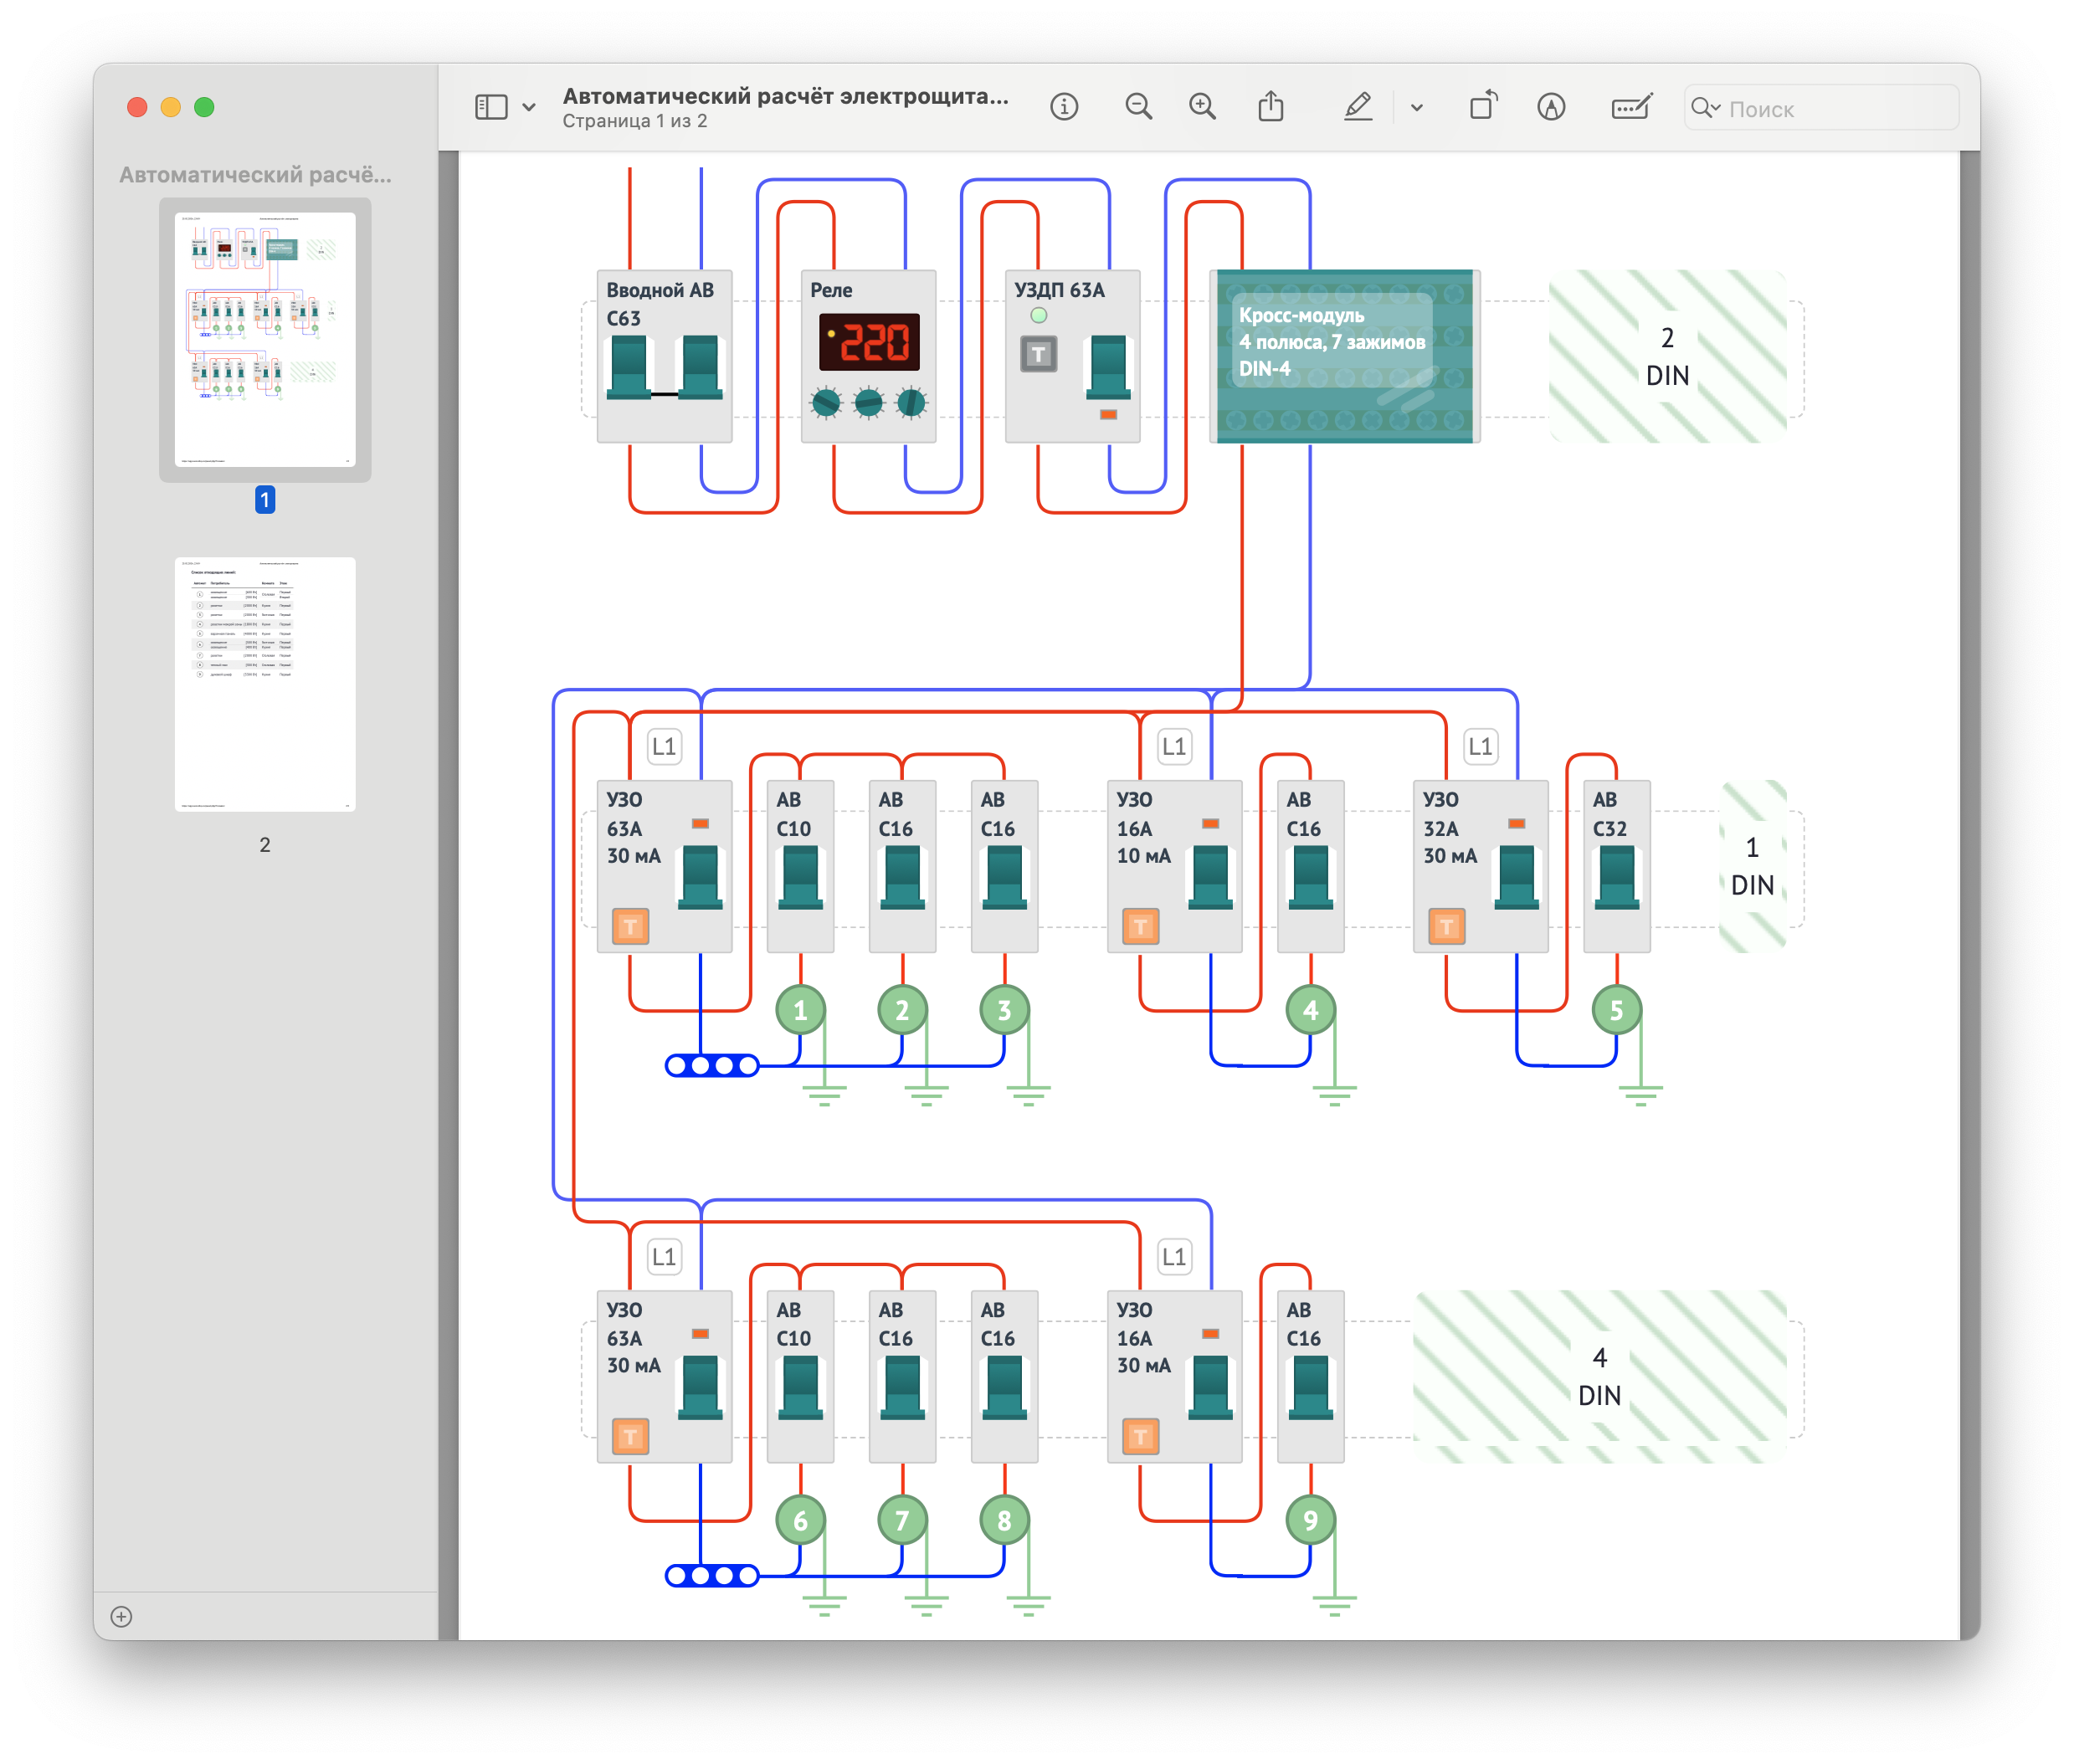Open the form filling toolbar icon

[1631, 107]
